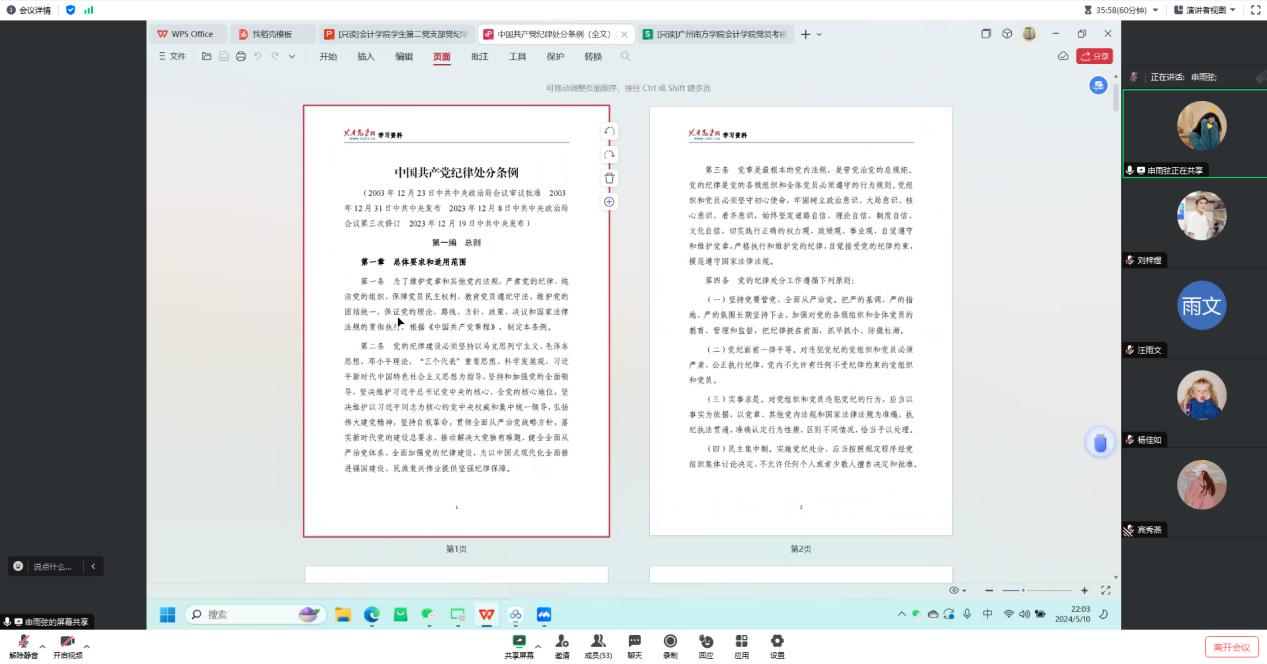Turn on the camera (开启视频)

tap(67, 646)
